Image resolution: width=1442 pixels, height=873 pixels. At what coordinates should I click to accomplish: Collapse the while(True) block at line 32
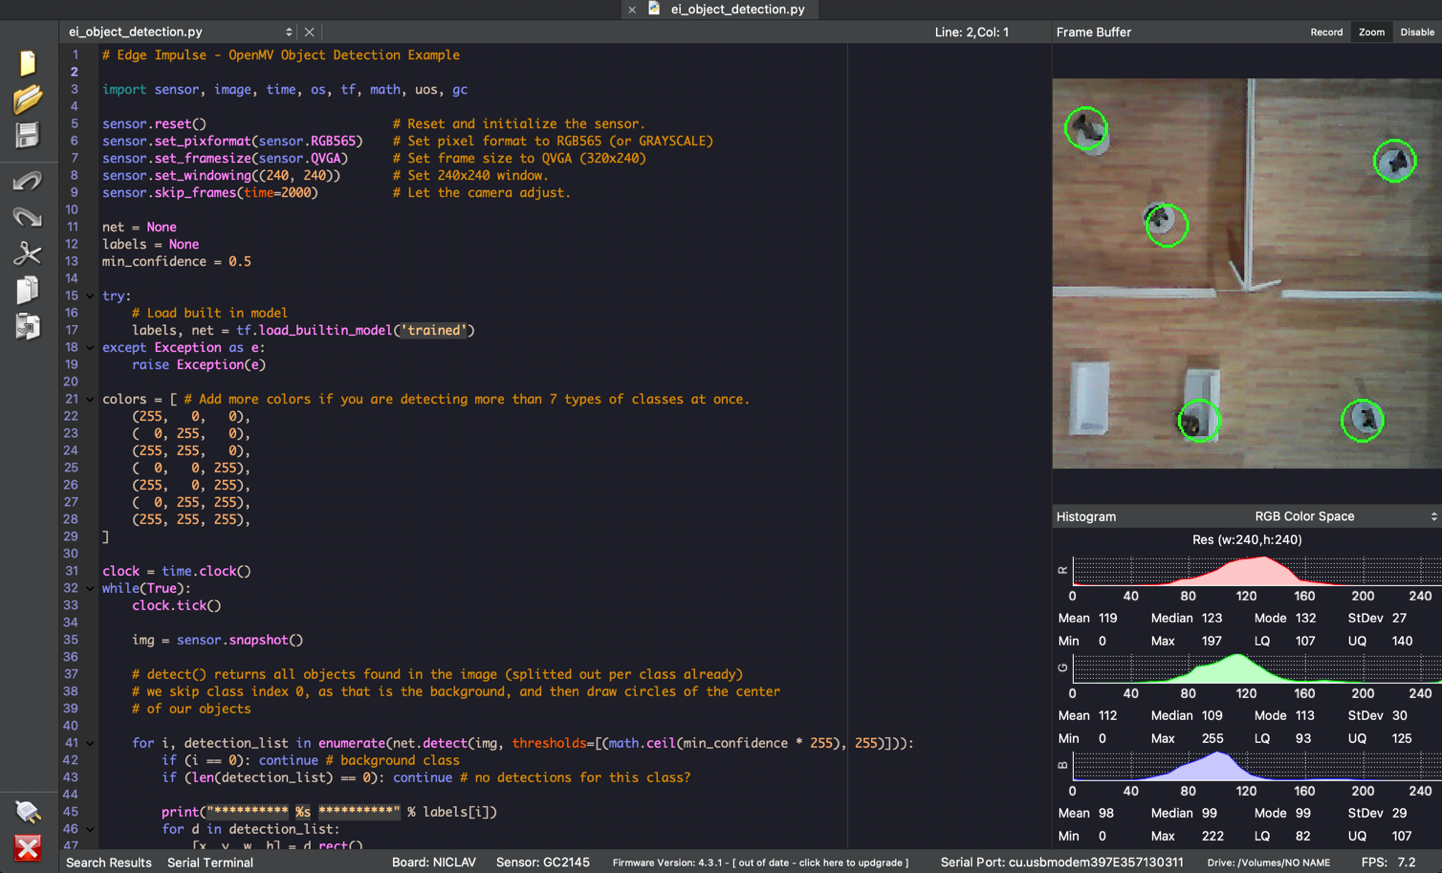click(90, 589)
